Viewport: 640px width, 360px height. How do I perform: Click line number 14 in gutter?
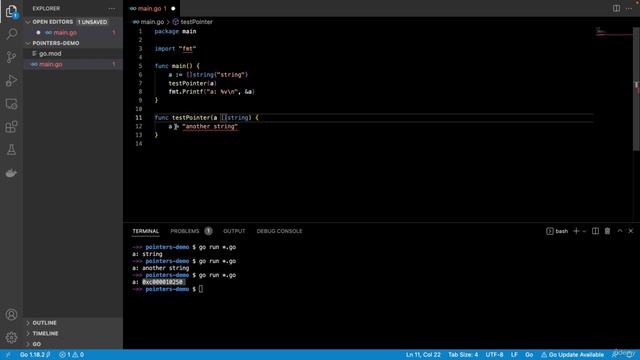tap(139, 144)
